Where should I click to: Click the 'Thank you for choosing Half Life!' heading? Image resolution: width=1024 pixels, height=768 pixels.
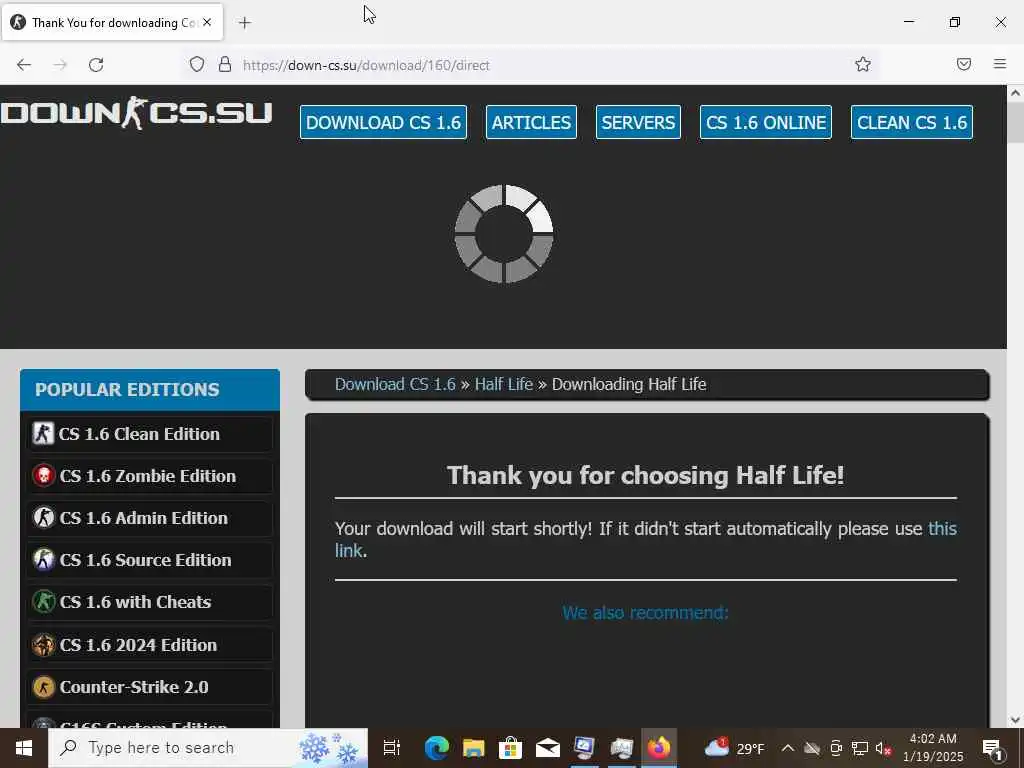[x=645, y=475]
